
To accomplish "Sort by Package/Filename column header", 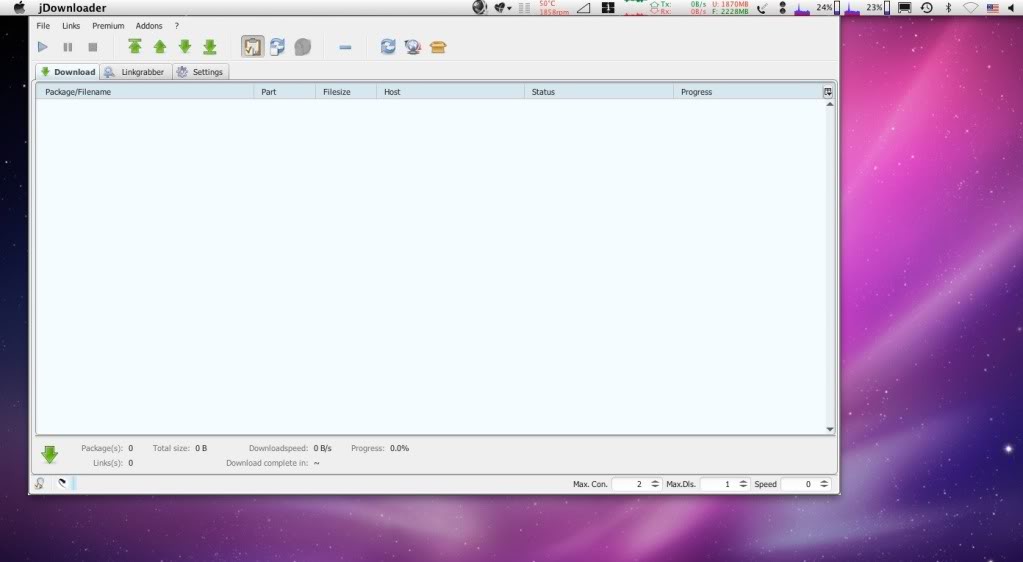I will click(x=145, y=92).
